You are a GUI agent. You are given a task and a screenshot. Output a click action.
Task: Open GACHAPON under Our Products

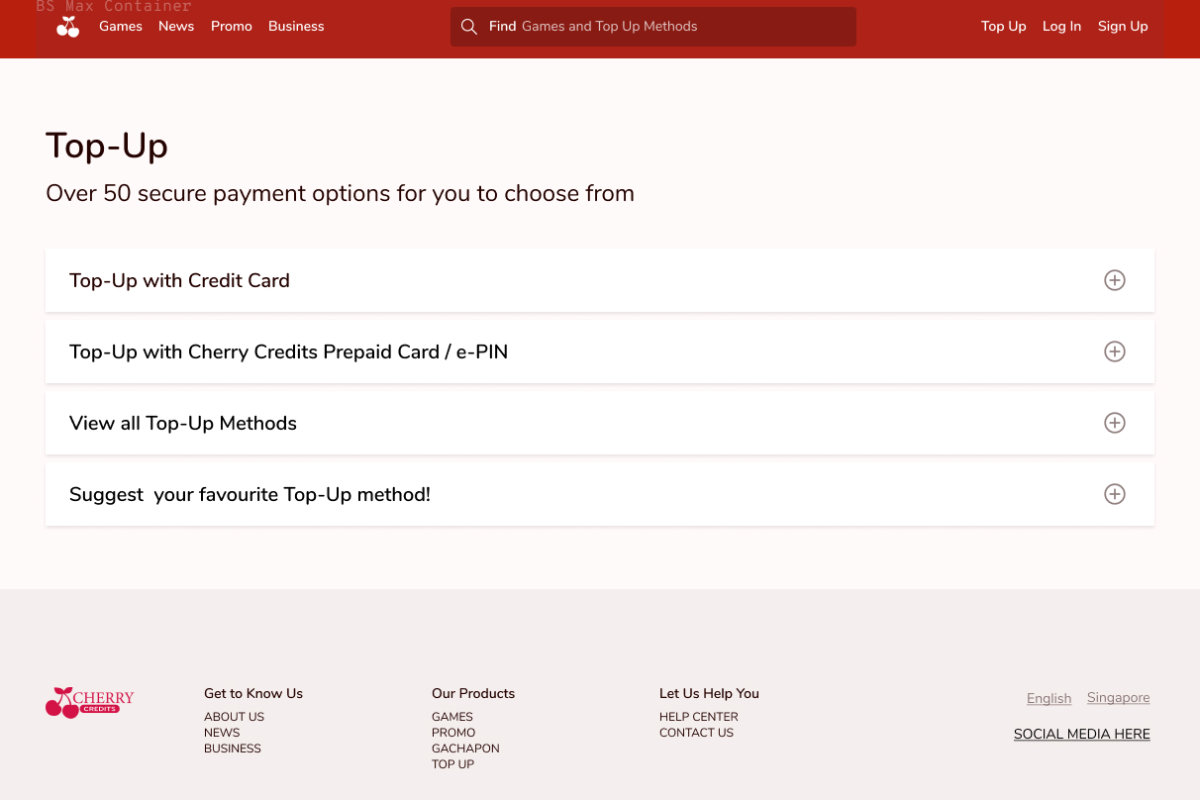click(465, 748)
